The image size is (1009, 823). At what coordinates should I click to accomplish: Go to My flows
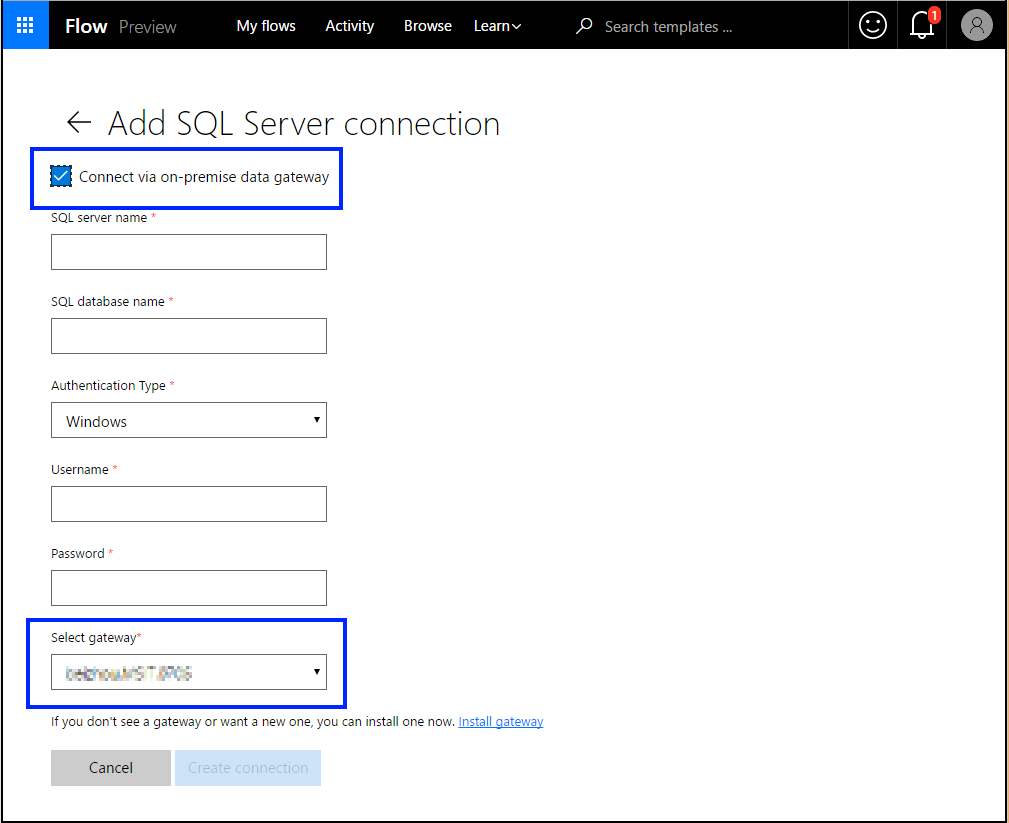266,26
